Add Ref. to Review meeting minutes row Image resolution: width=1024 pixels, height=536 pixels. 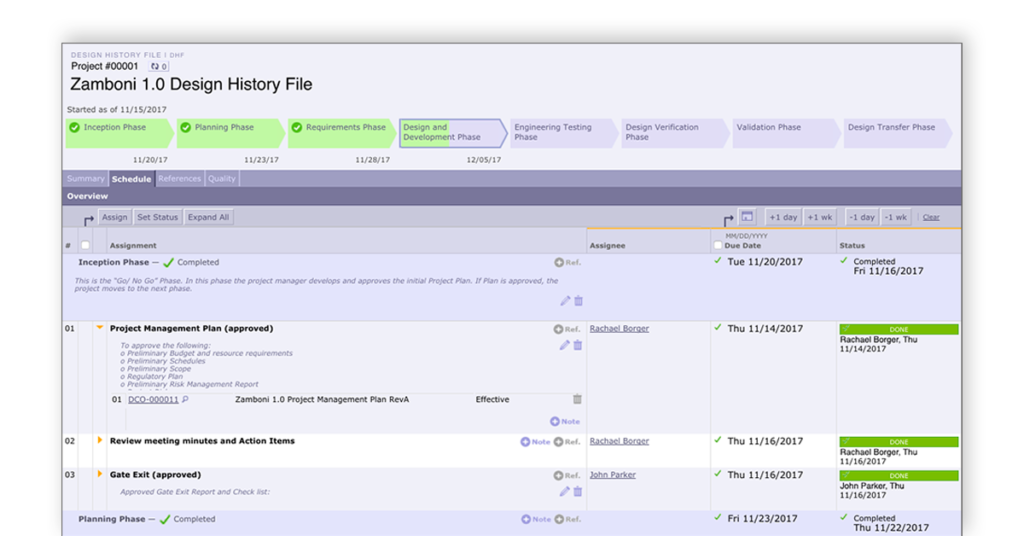pyautogui.click(x=567, y=442)
